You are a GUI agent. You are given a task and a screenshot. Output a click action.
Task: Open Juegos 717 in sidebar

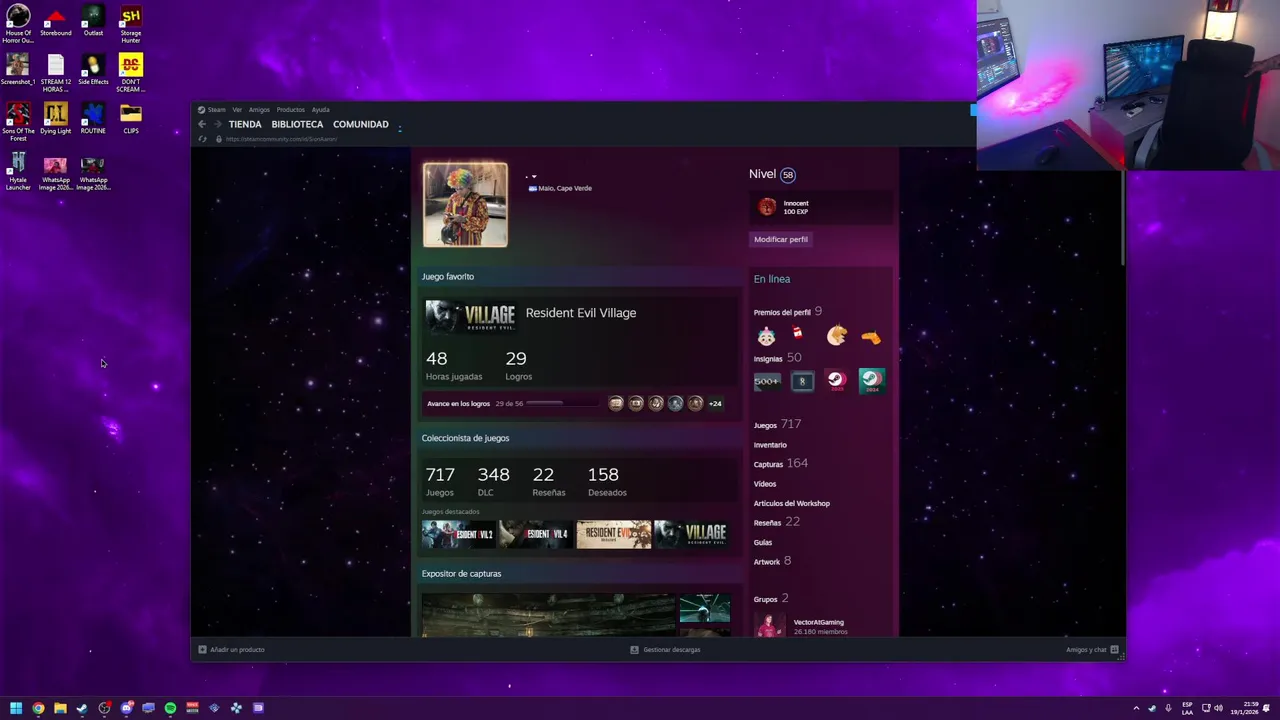click(x=777, y=425)
